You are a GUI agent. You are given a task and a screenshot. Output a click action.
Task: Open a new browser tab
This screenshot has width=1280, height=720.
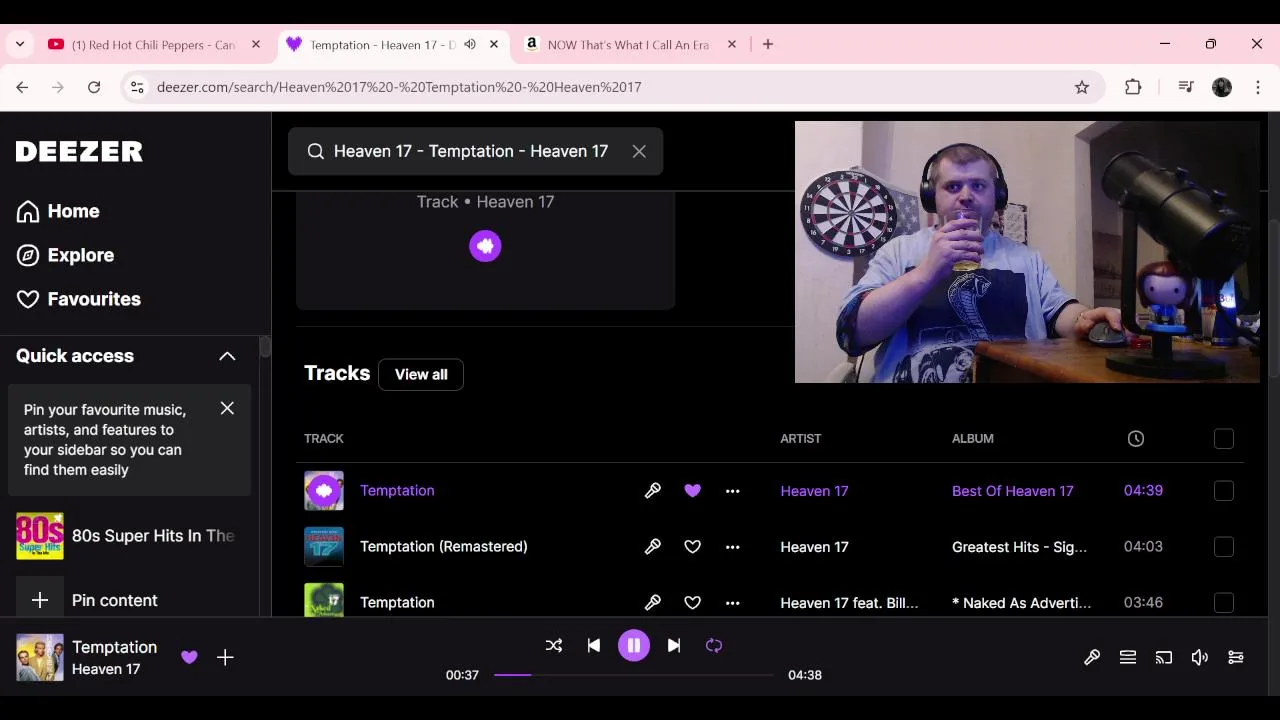[x=768, y=44]
